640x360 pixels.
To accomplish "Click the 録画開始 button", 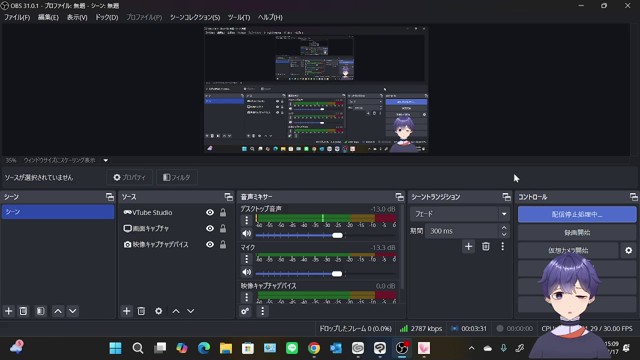I will (x=577, y=232).
